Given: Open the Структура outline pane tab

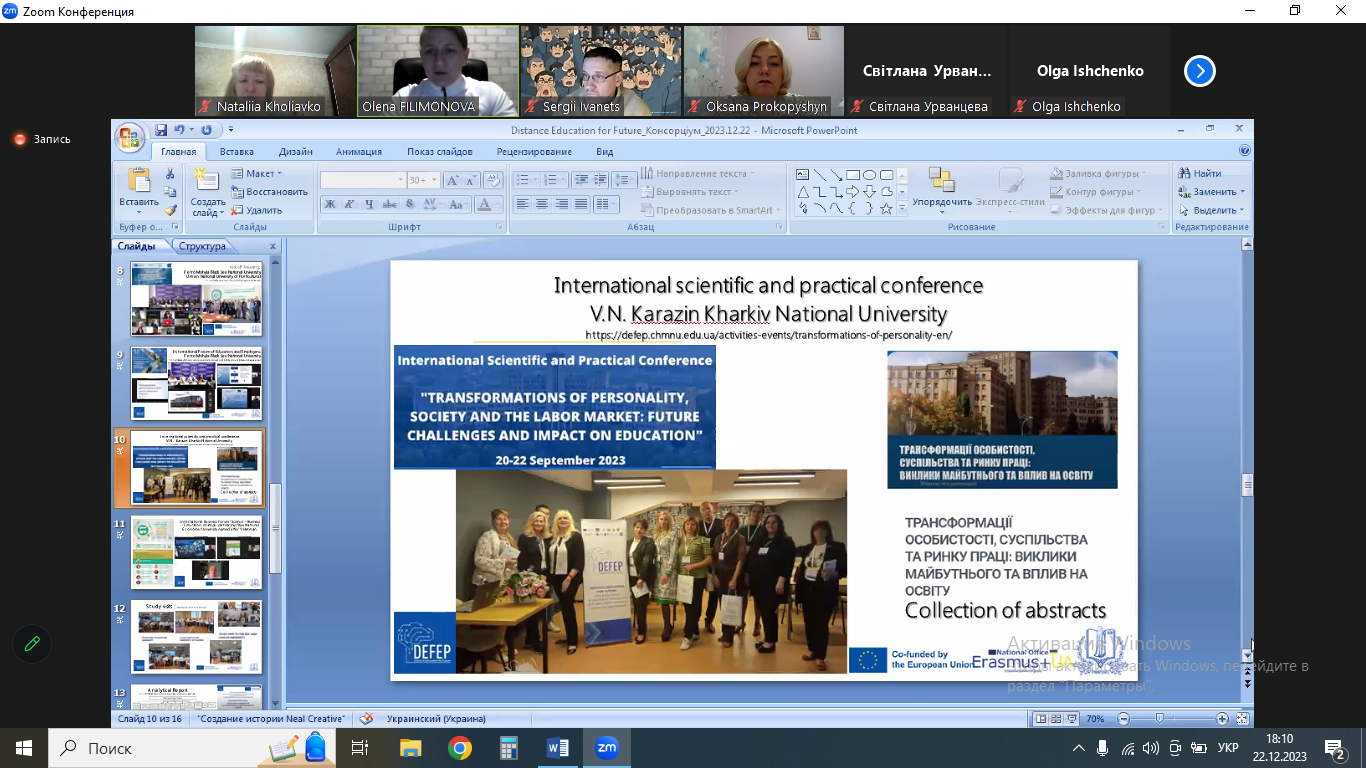Looking at the screenshot, I should coord(203,246).
